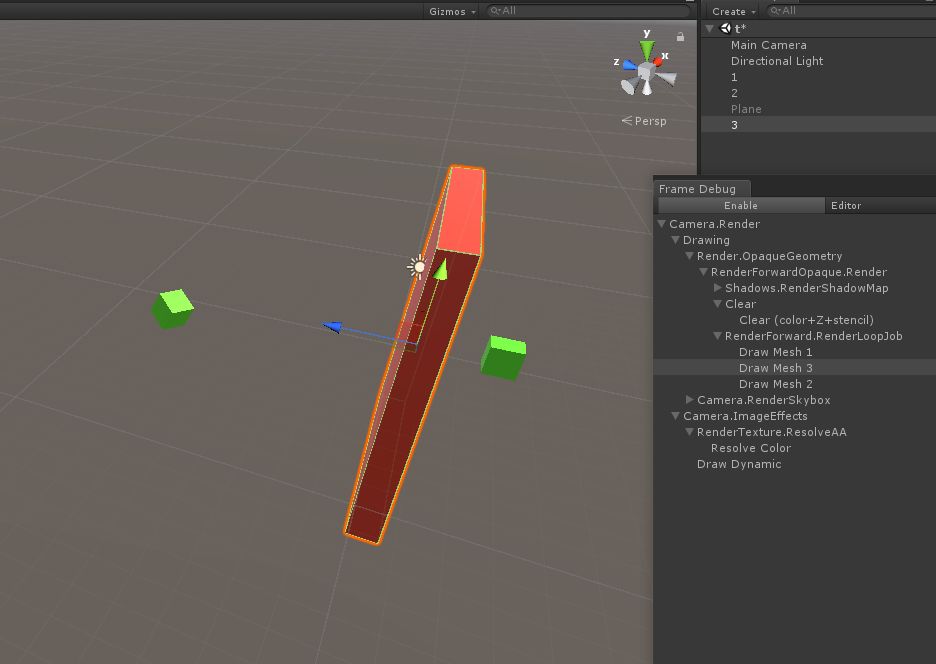The height and width of the screenshot is (664, 936).
Task: Open the Gizmos dropdown menu
Action: tap(452, 11)
